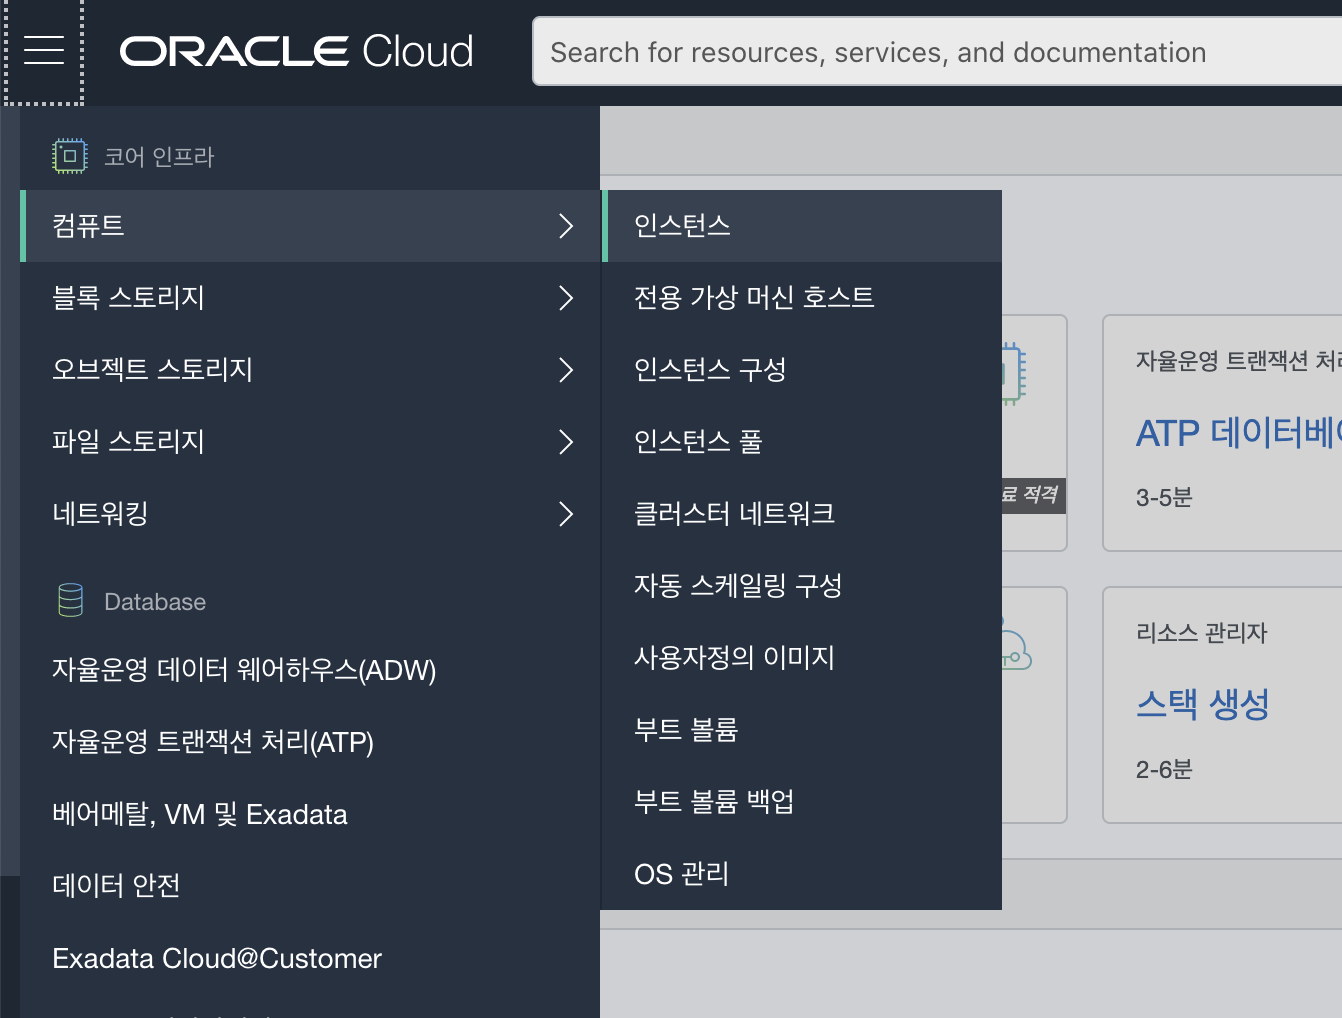
Task: Open 사용자정의 이미지 entry
Action: [x=802, y=658]
